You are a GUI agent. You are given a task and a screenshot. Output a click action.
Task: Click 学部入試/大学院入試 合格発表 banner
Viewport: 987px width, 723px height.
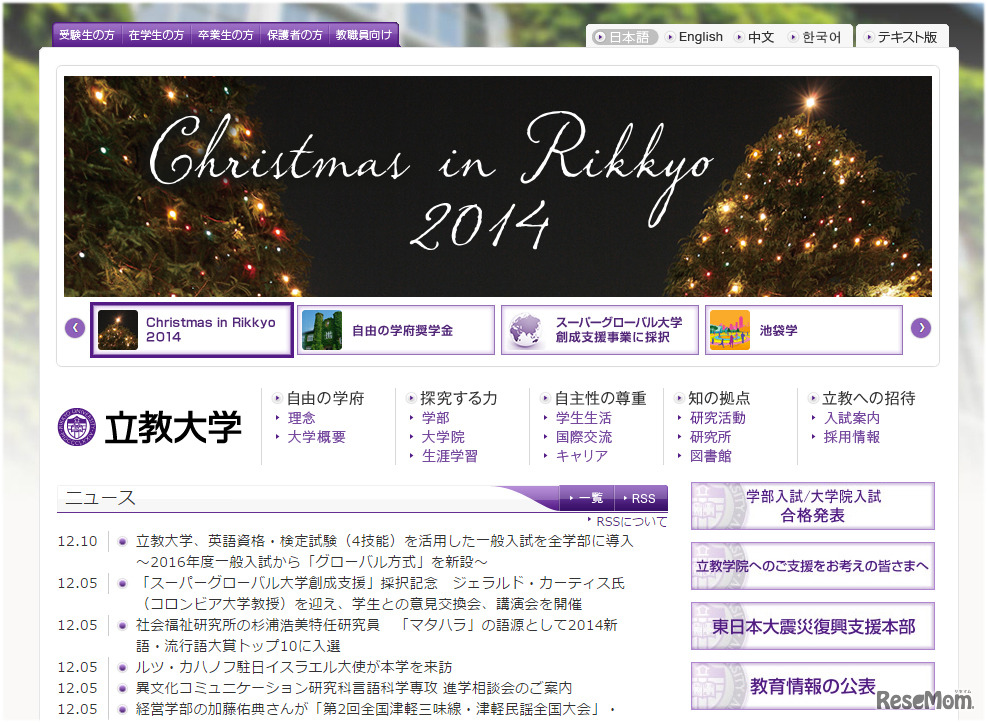(813, 506)
